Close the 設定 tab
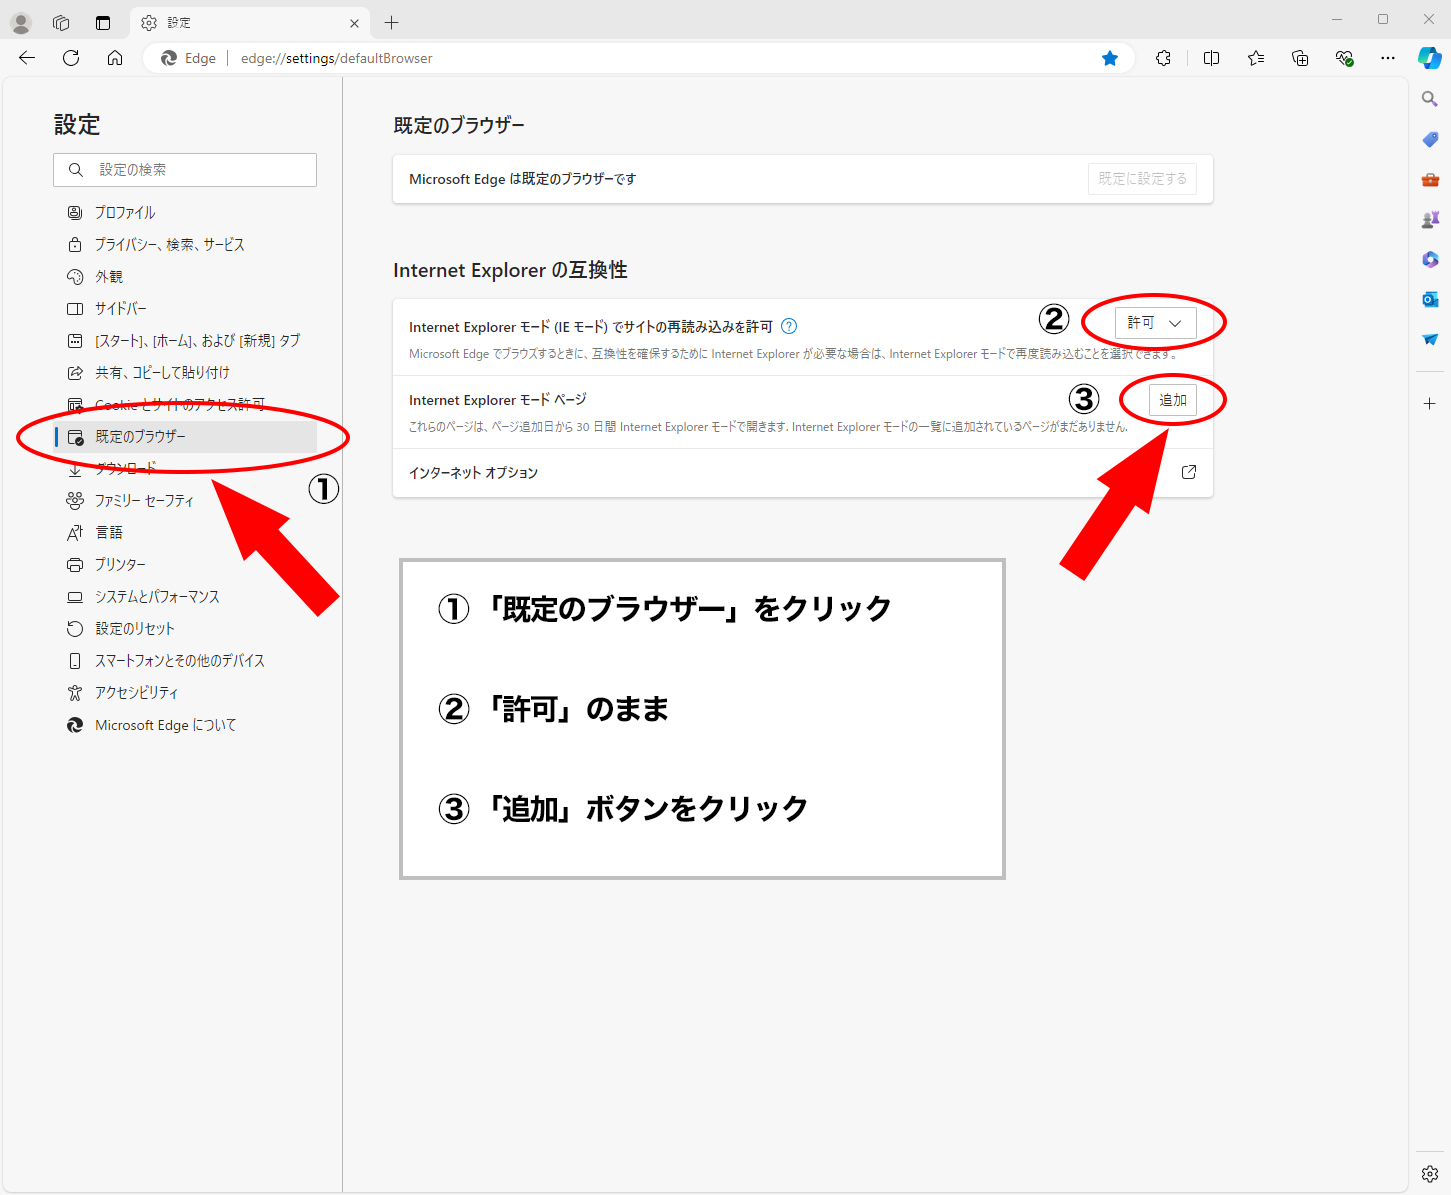 click(x=354, y=23)
